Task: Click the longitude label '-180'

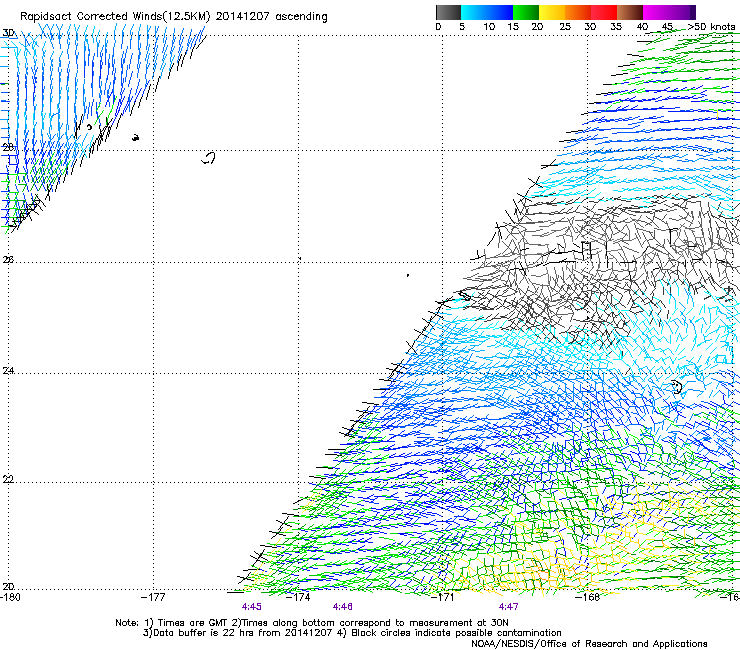Action: click(x=10, y=597)
